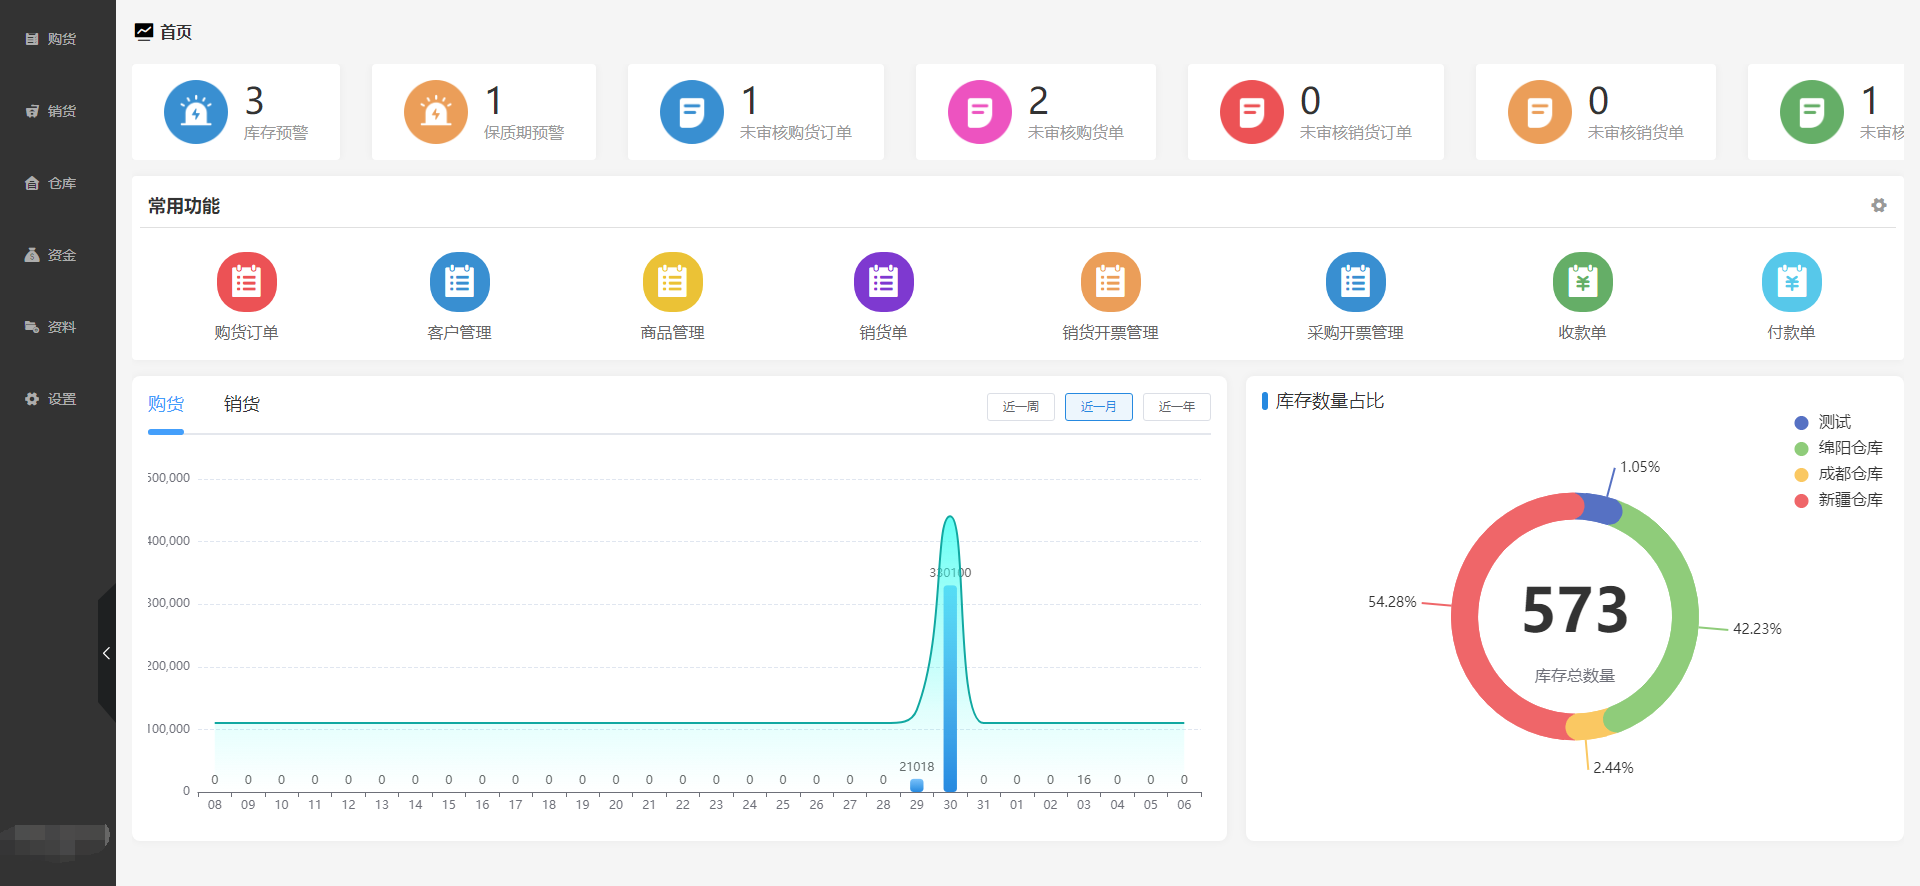This screenshot has height=886, width=1920.
Task: Click the 保质期预警 orange alarm icon
Action: 436,112
